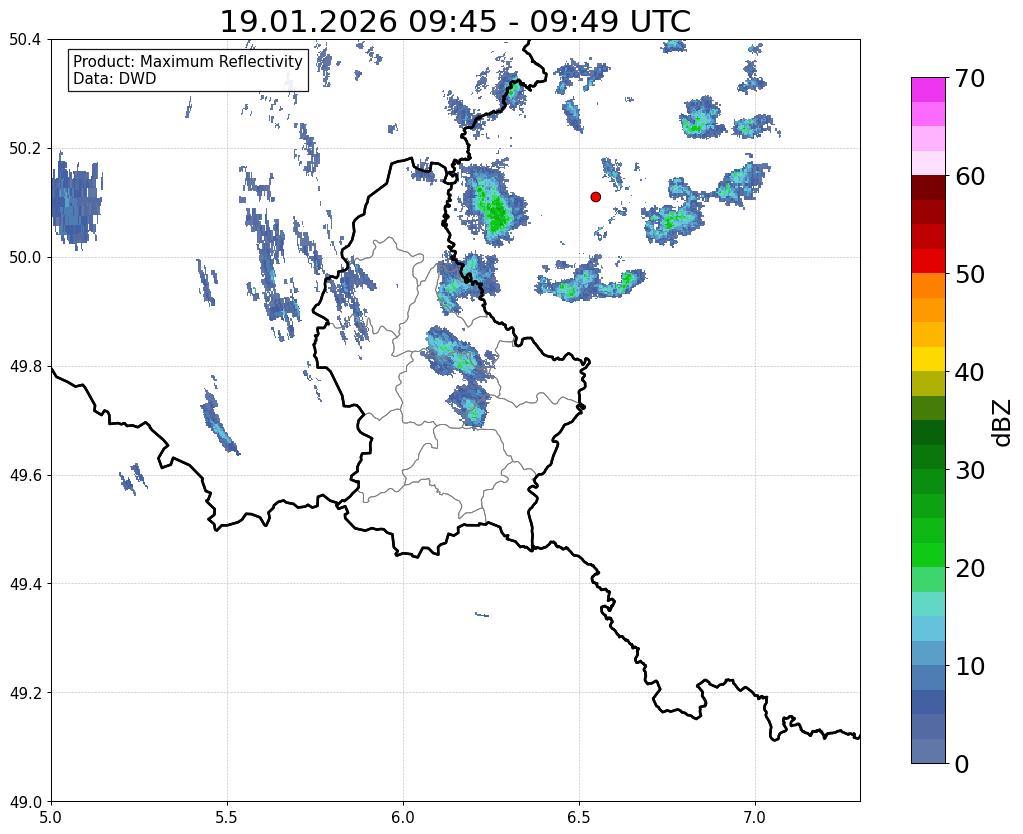Click the longitude axis label 5.5
The image size is (1023, 834).
(227, 817)
